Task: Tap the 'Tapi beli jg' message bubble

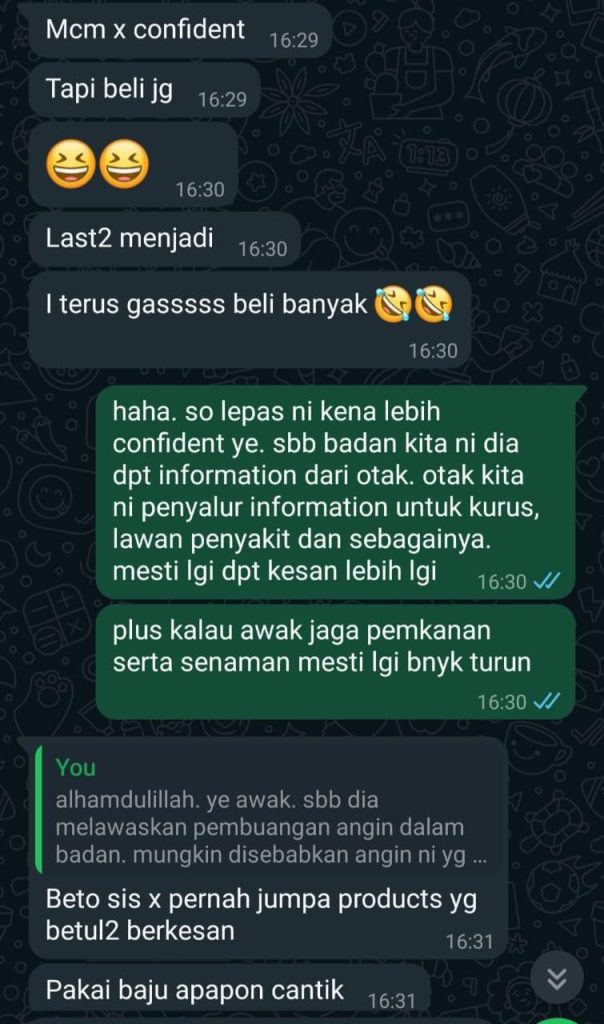Action: (145, 89)
